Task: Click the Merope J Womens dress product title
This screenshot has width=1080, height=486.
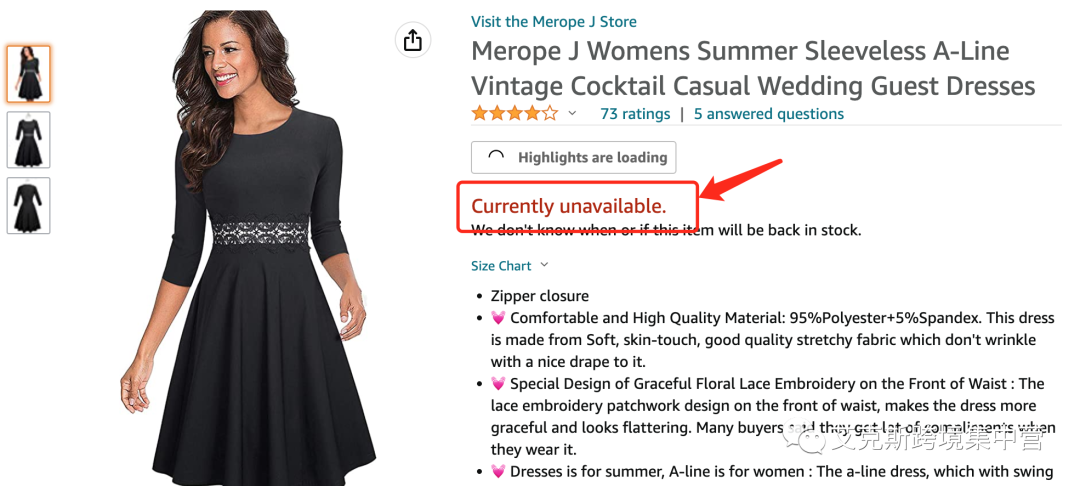Action: (x=752, y=68)
